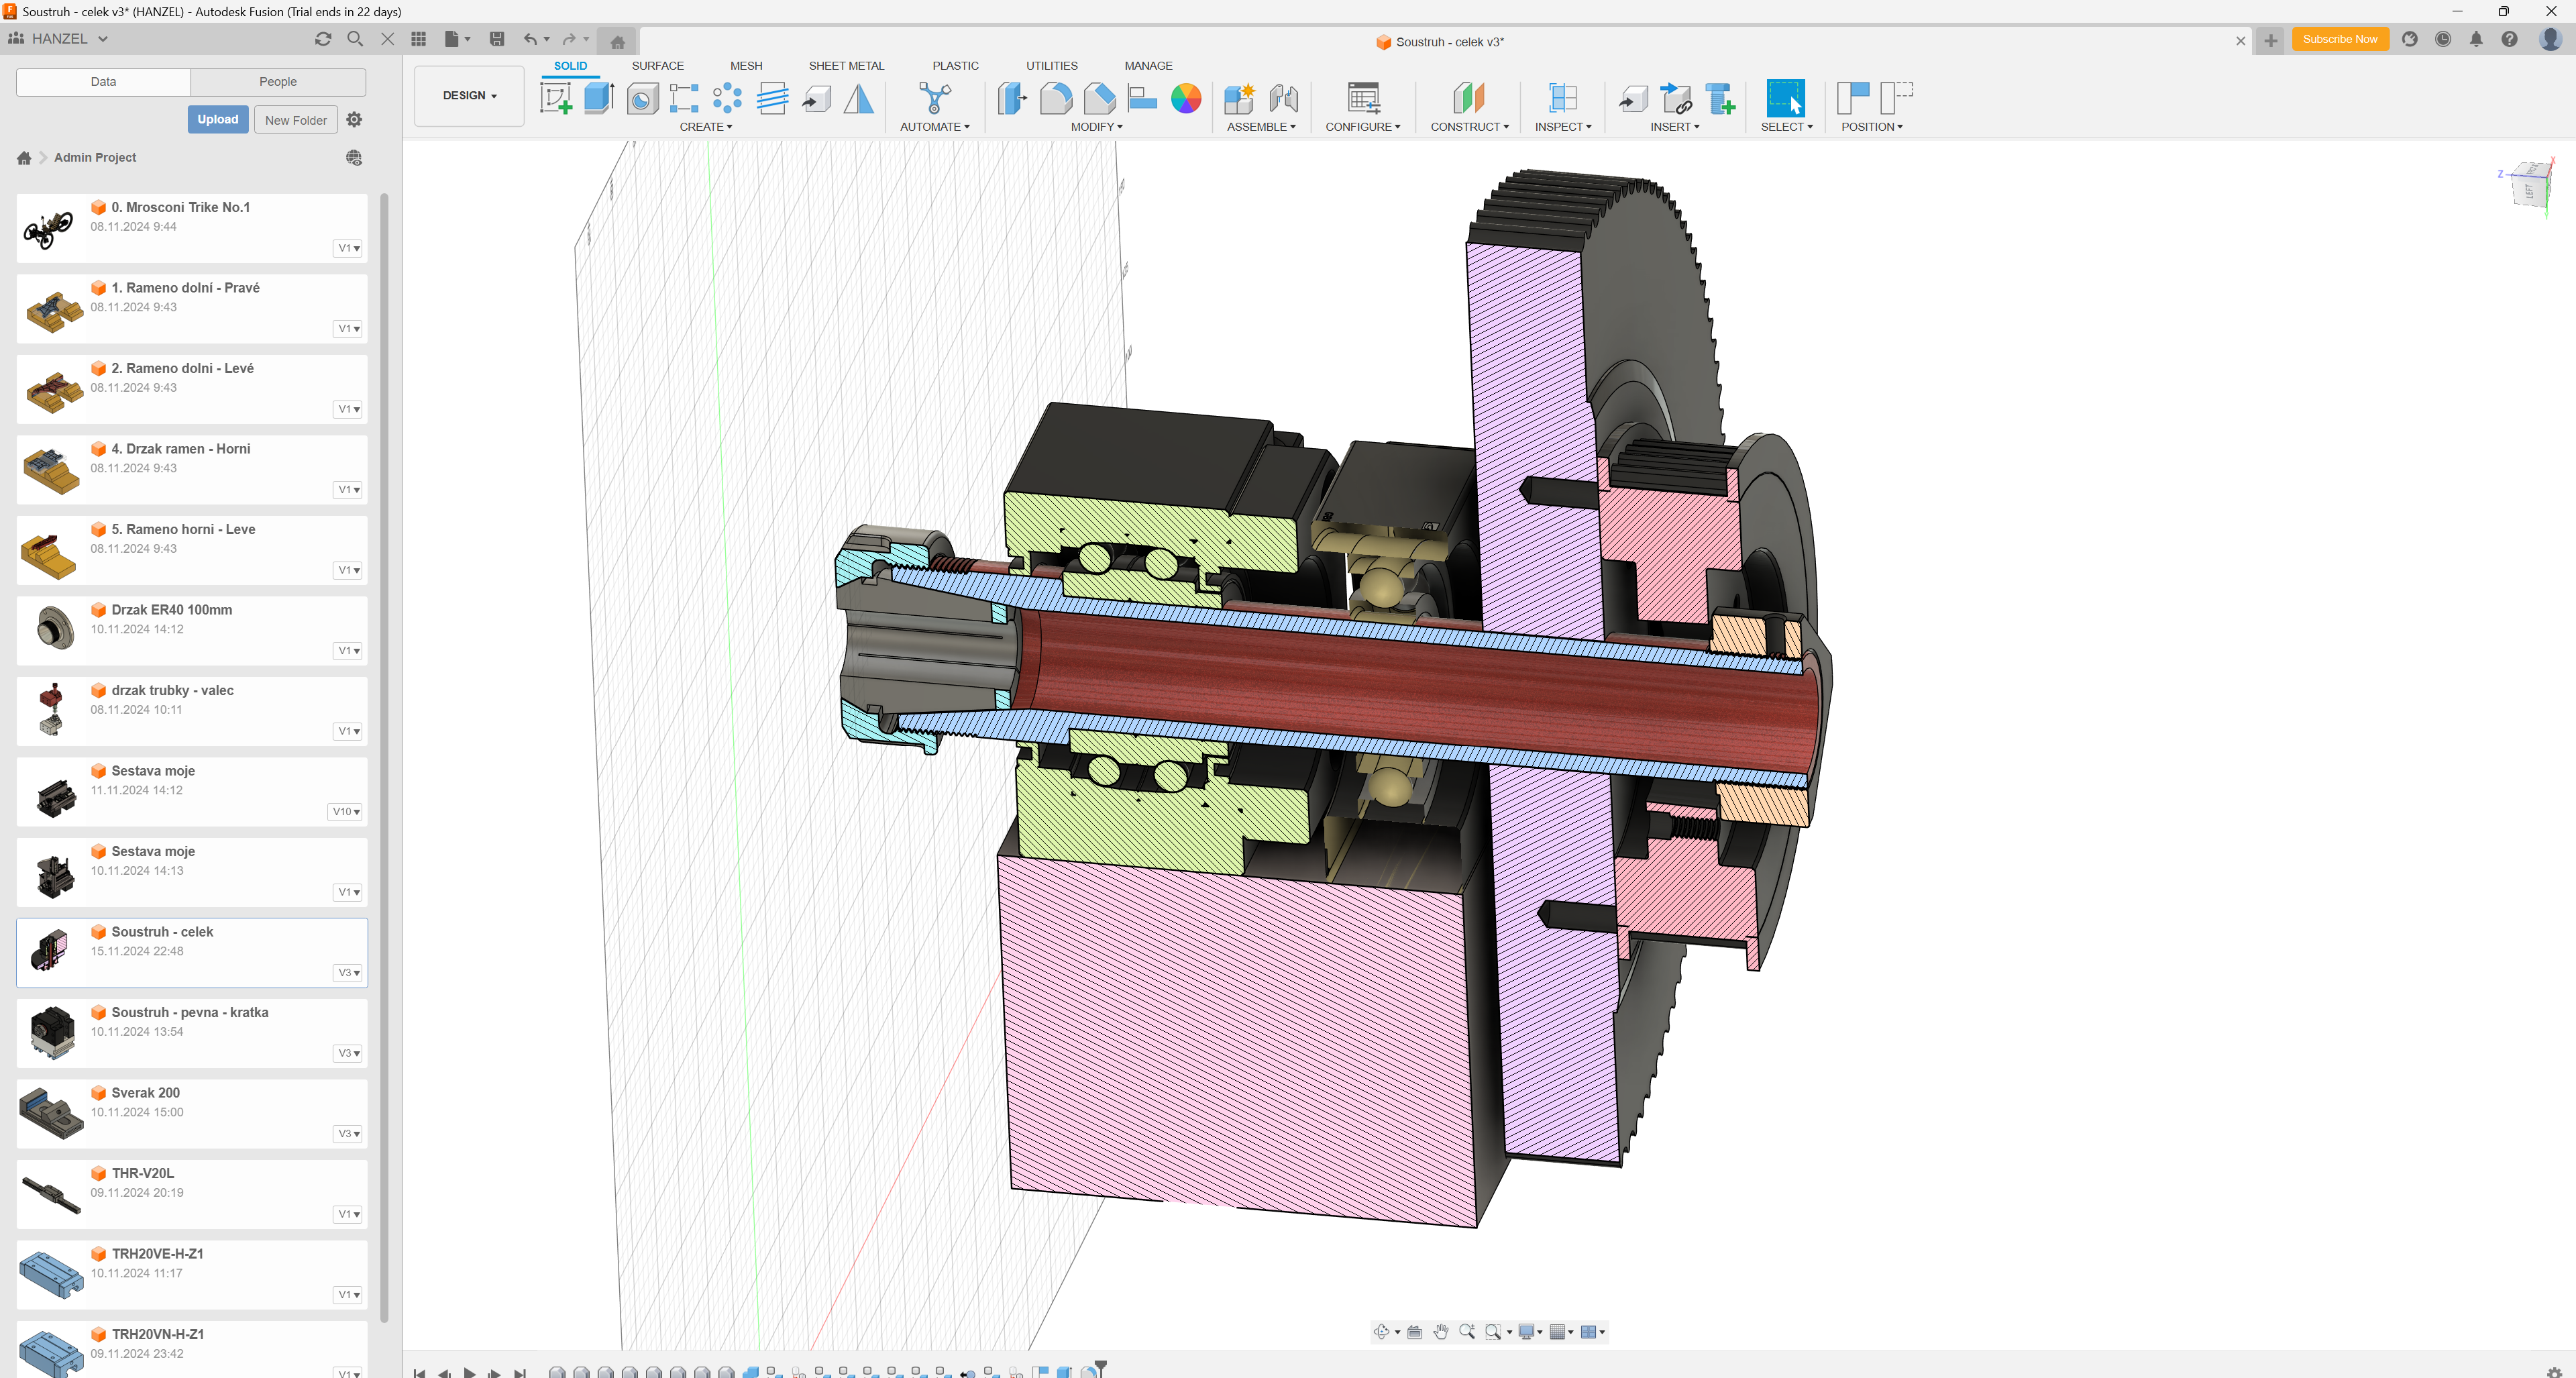Open the Appearance color wheel tool

coord(1186,98)
